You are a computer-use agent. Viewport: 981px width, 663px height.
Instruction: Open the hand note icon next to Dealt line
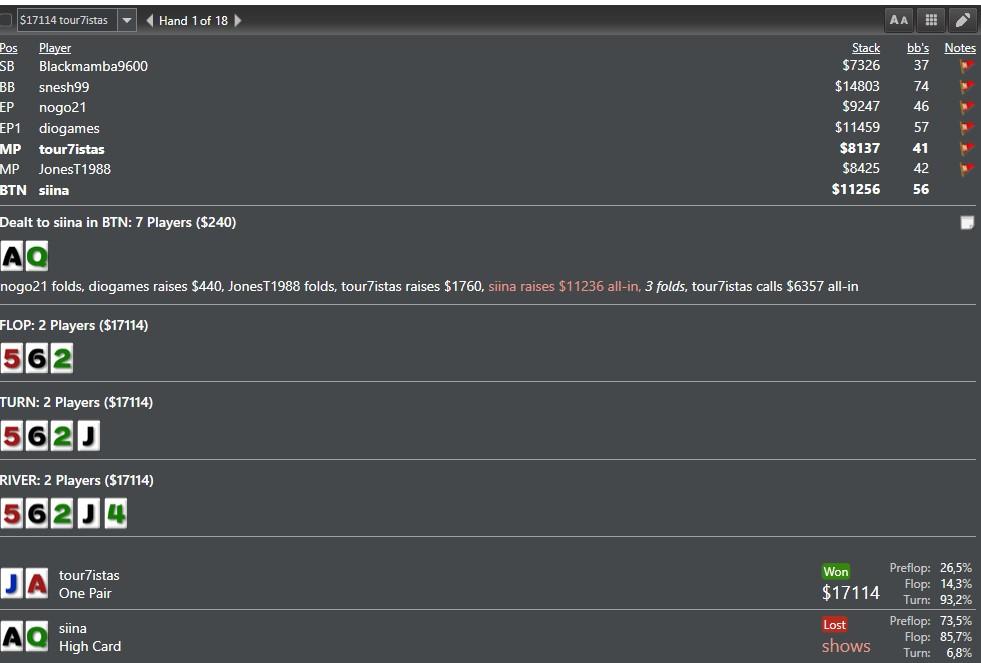click(x=967, y=223)
